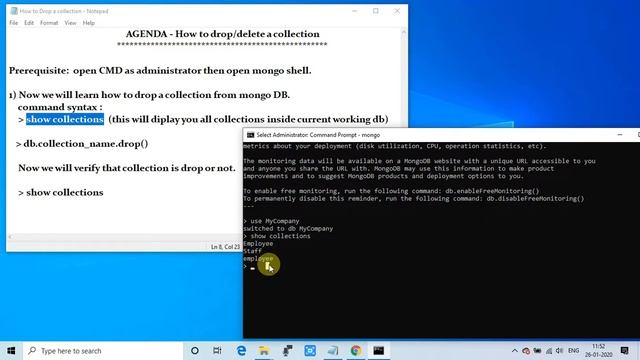Click the ENG language indicator
This screenshot has width=640, height=360.
point(573,351)
